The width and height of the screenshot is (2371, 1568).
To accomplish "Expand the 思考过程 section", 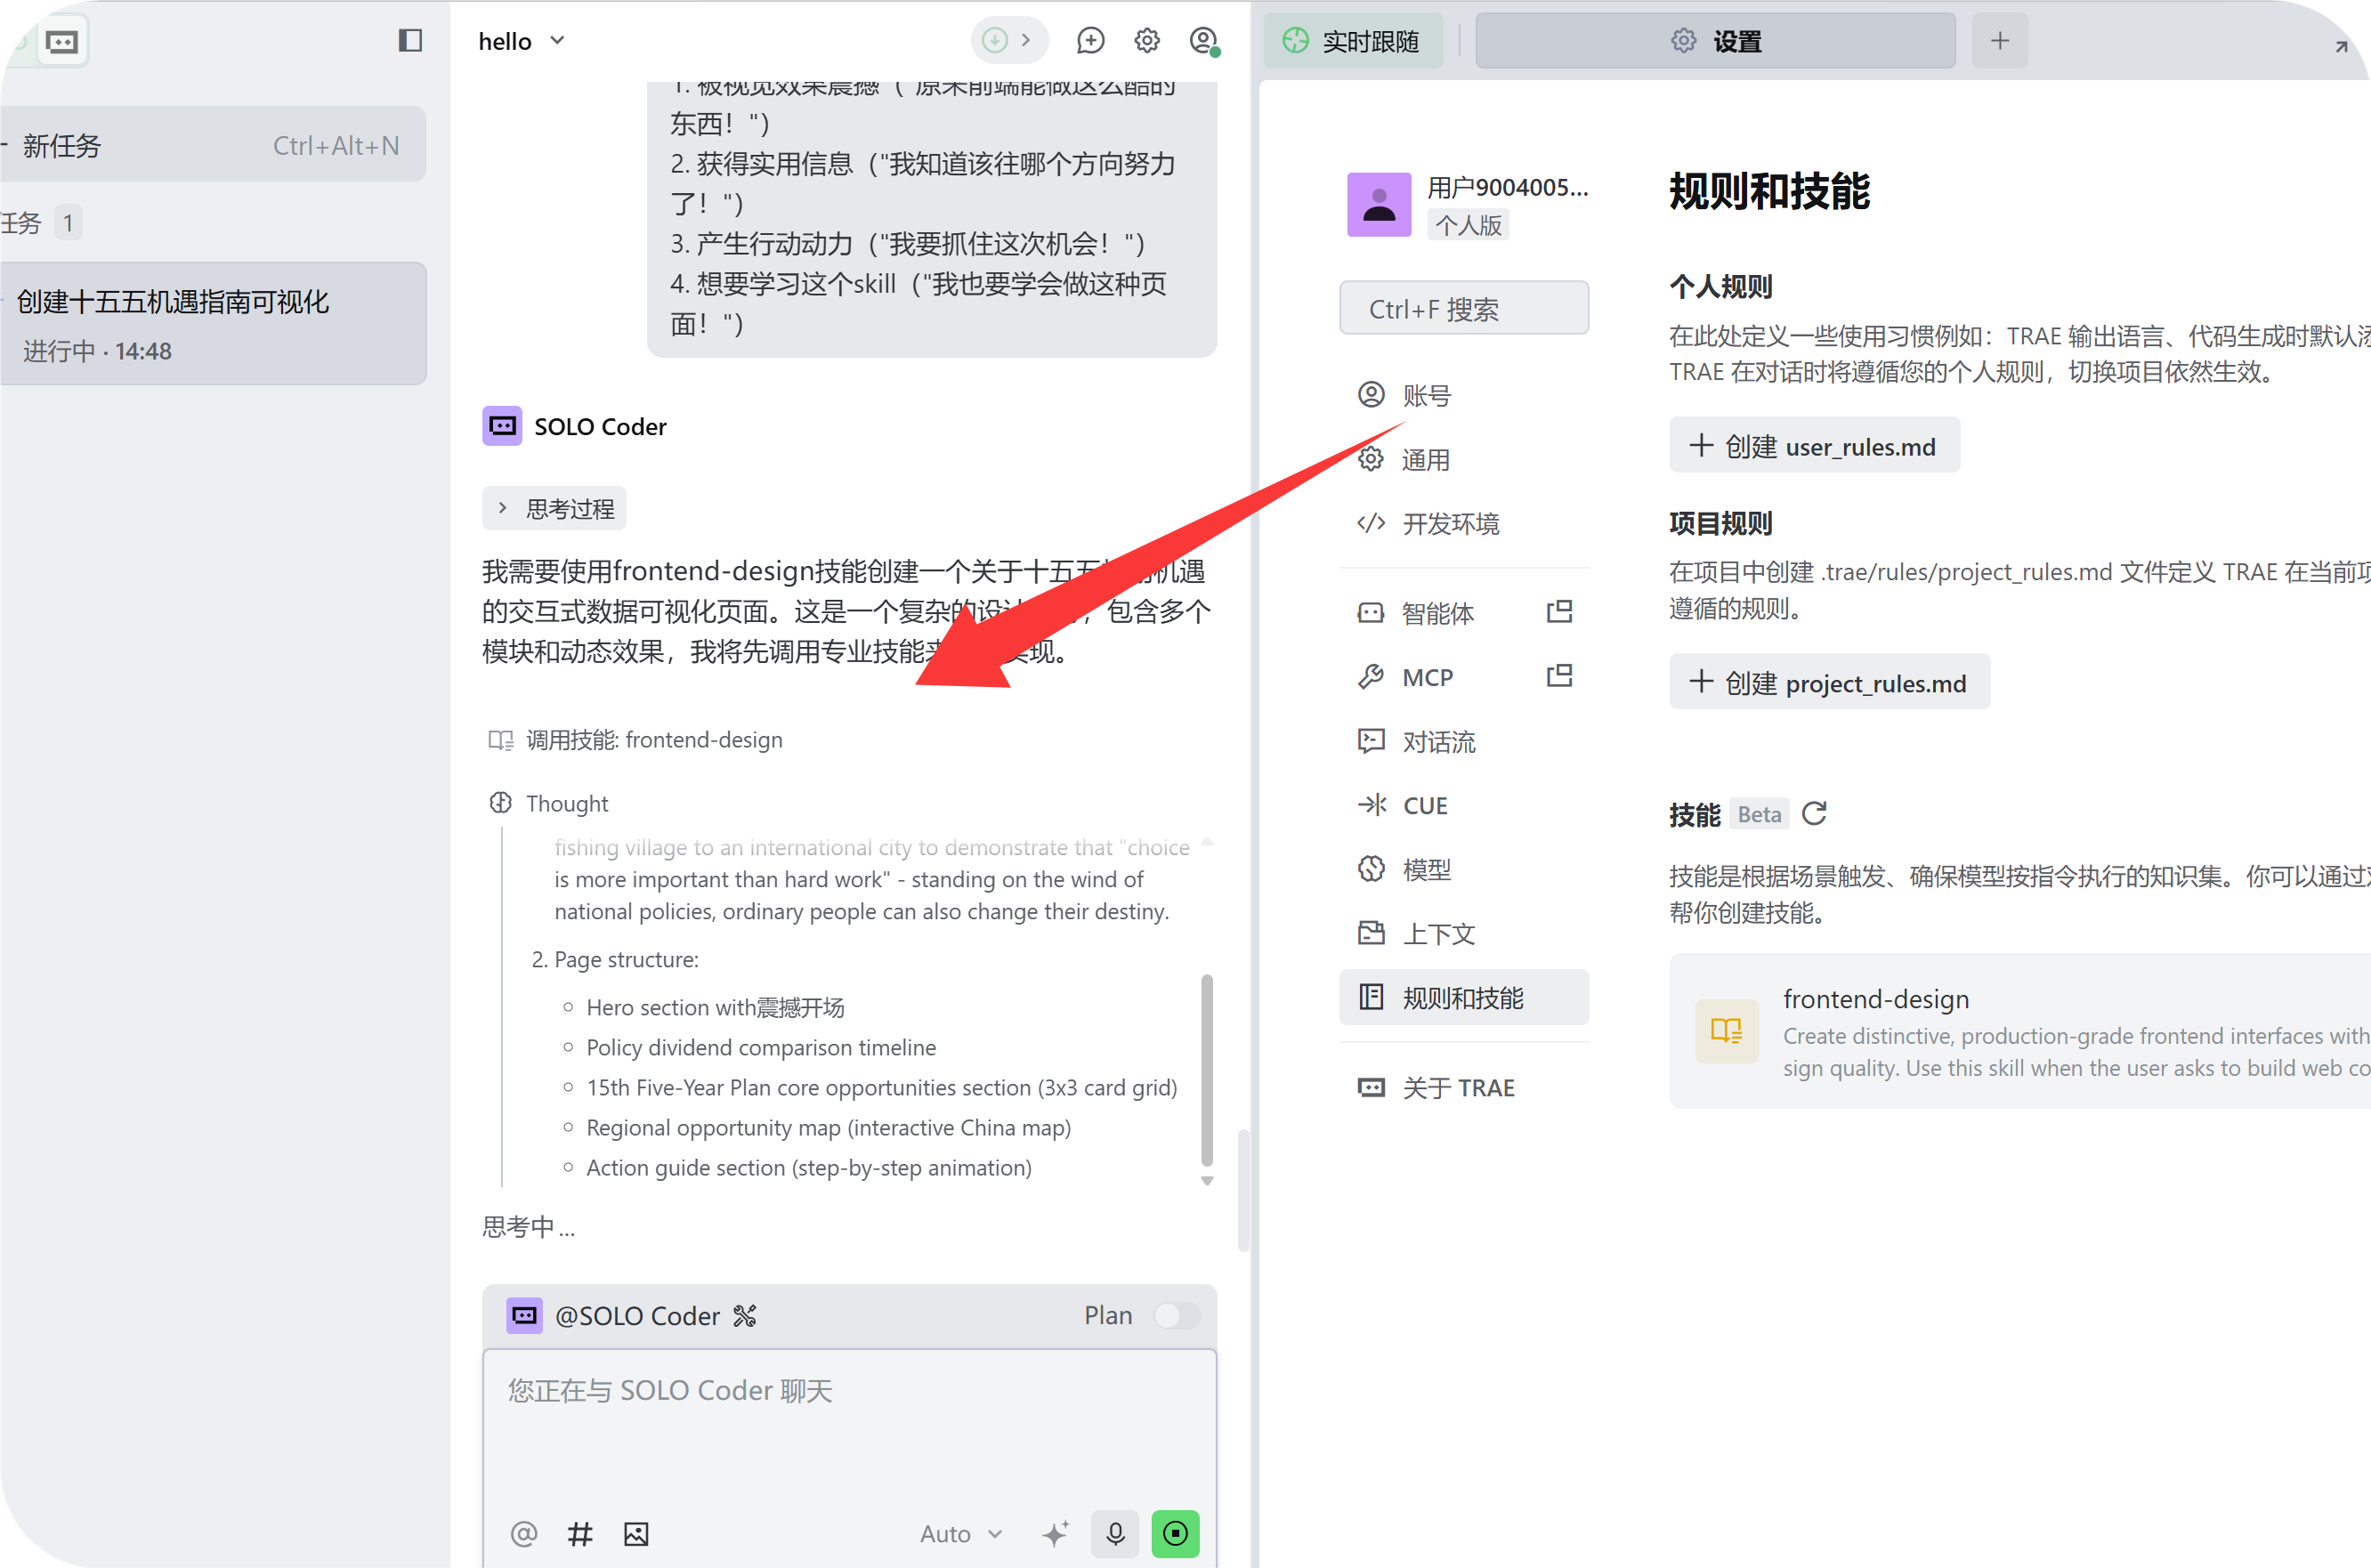I will [555, 509].
